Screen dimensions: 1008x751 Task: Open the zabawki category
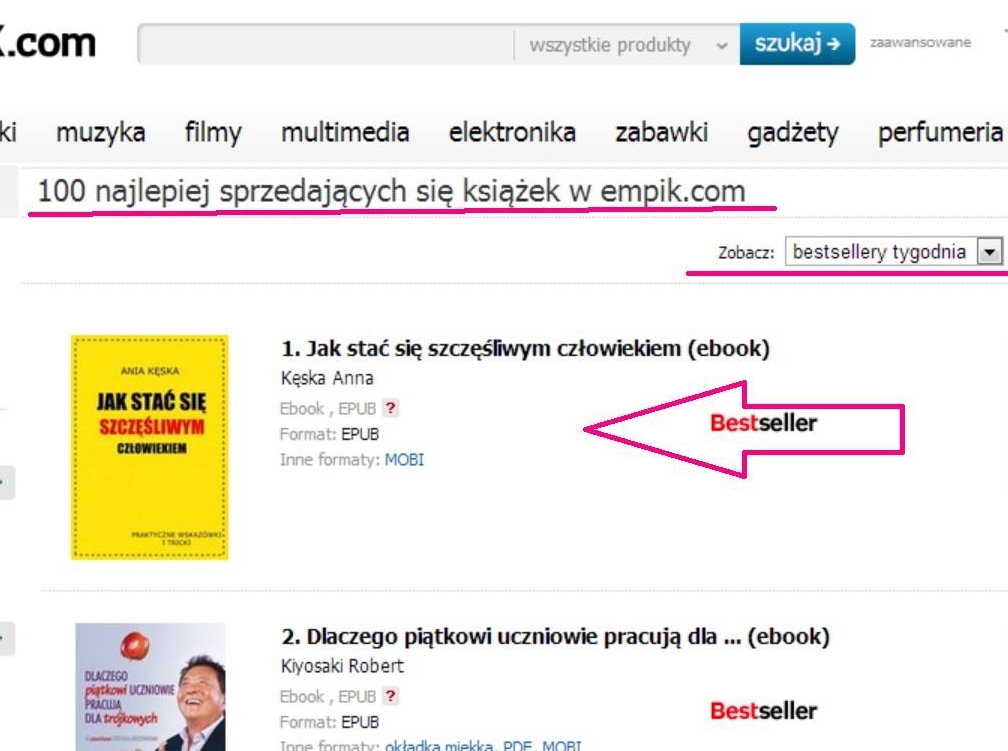[662, 132]
